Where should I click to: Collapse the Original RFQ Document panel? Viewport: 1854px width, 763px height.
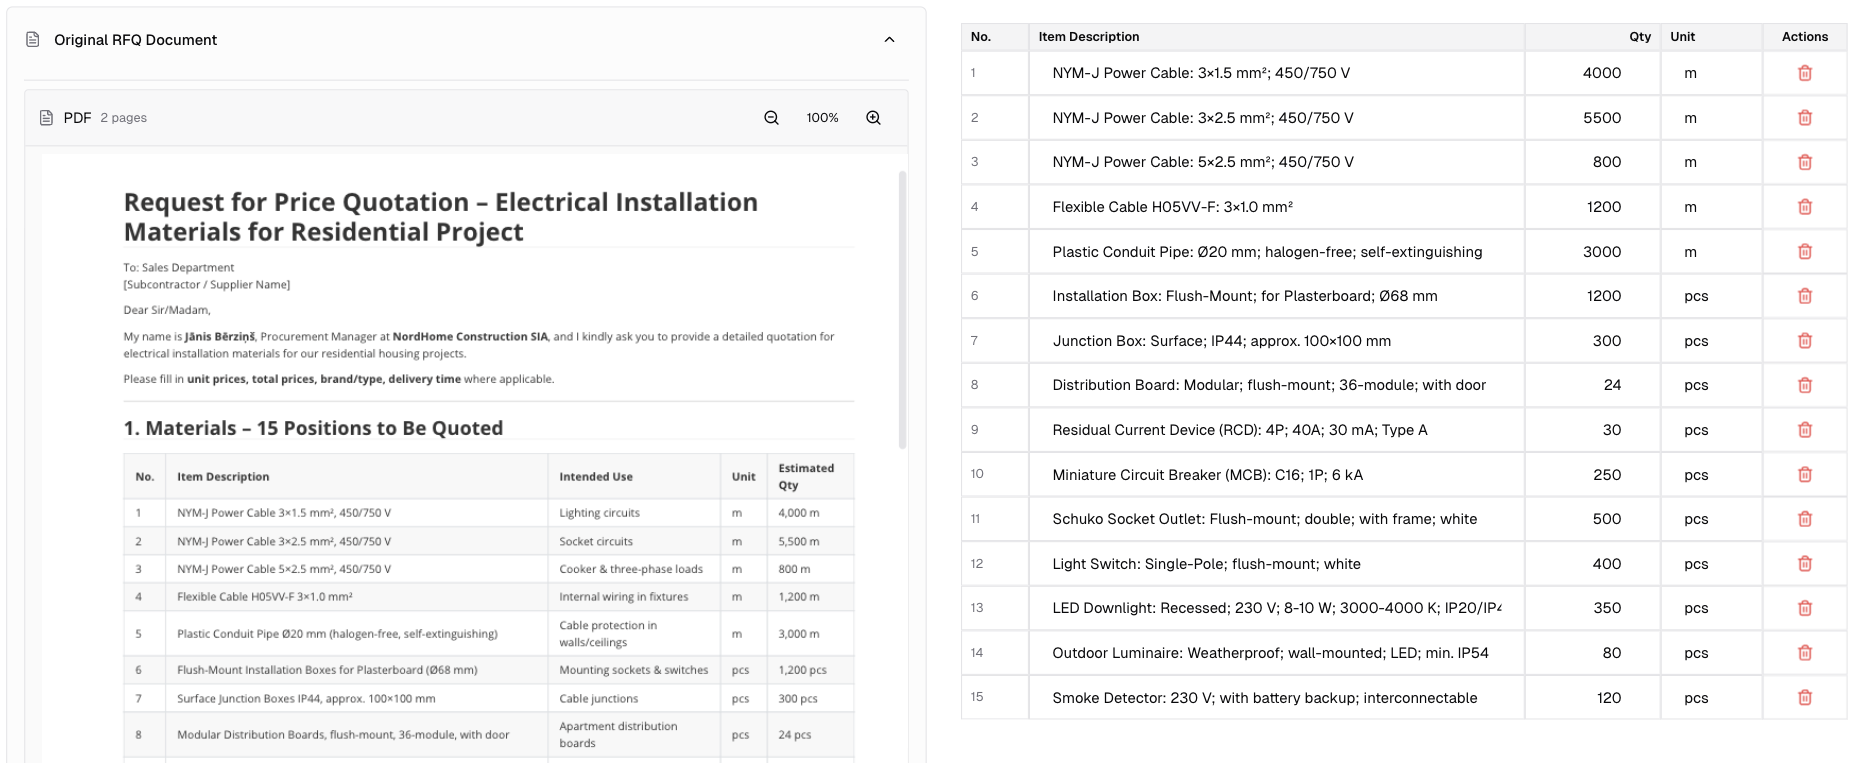pyautogui.click(x=889, y=40)
